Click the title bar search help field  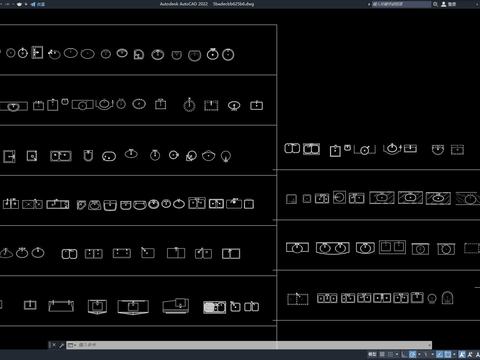click(402, 4)
